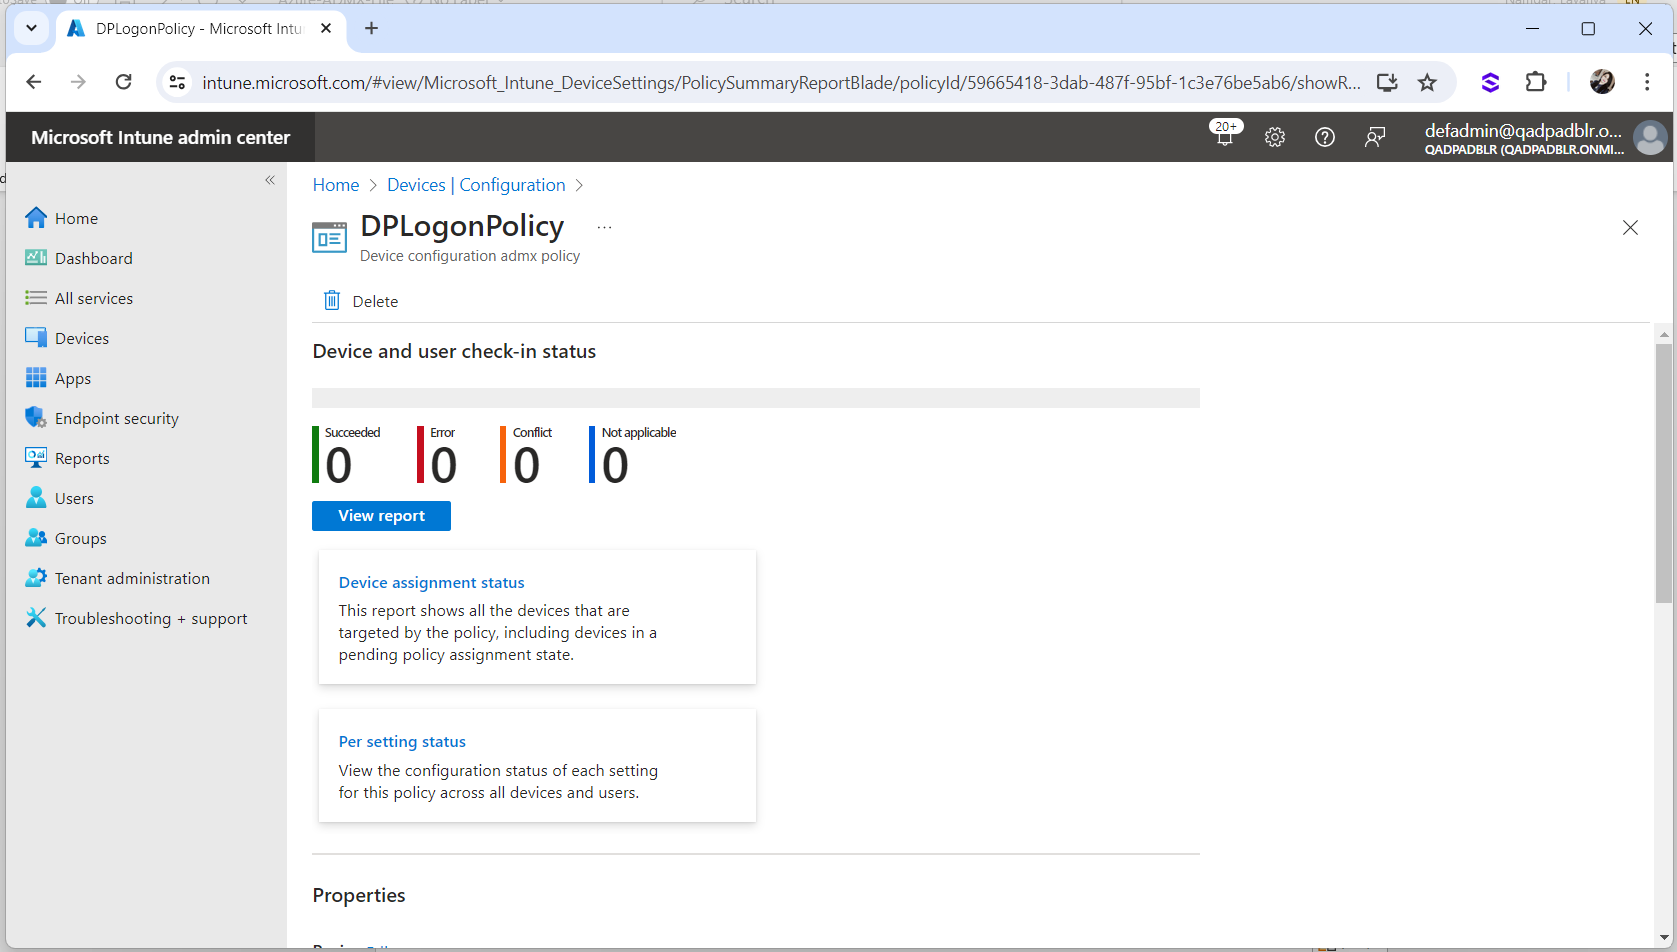This screenshot has height=952, width=1677.
Task: Open a new browser tab
Action: point(372,28)
